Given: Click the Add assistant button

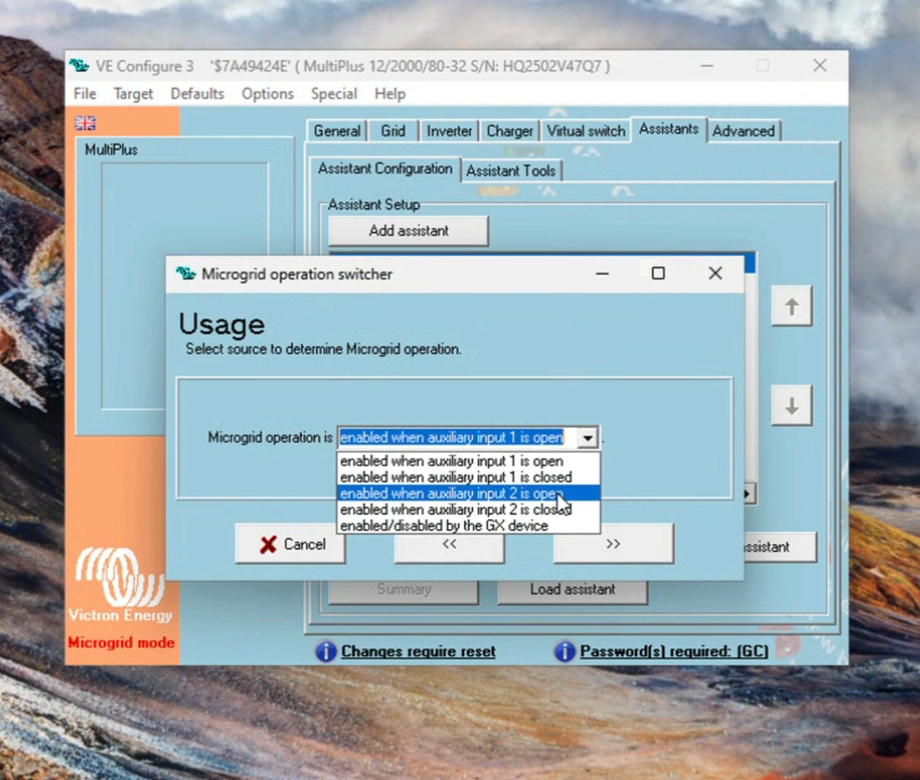Looking at the screenshot, I should click(x=408, y=231).
